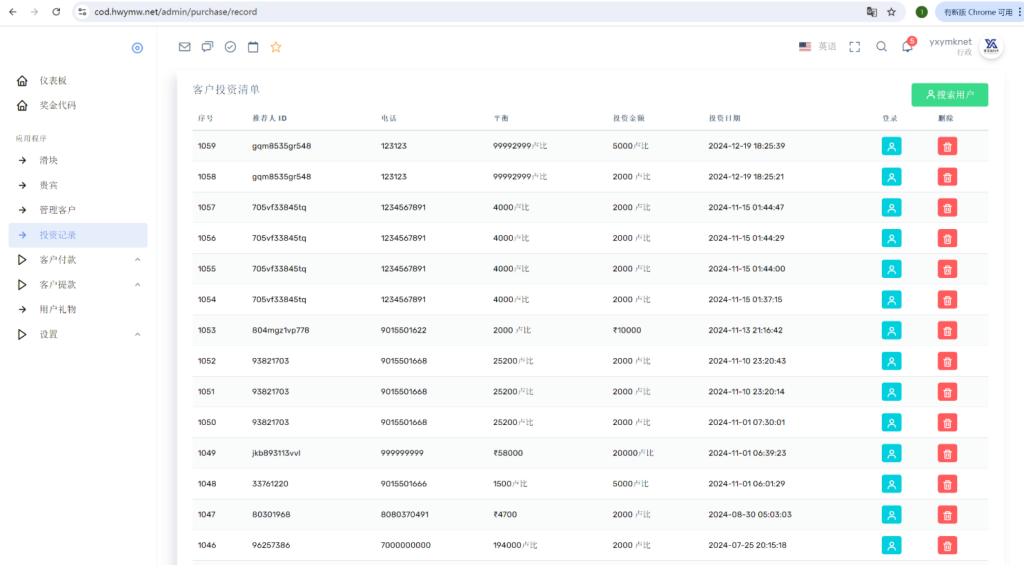Delete record row 1047
This screenshot has height=565, width=1024.
coord(948,515)
